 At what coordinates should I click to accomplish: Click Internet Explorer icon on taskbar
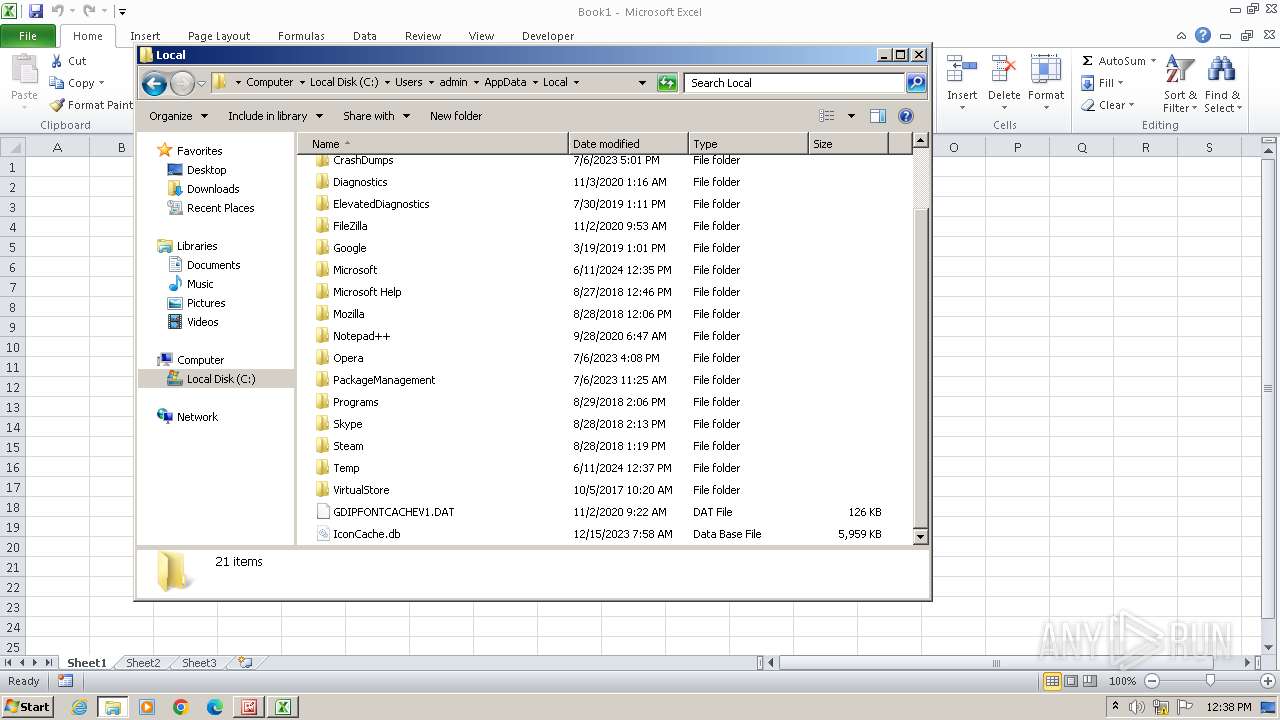click(79, 707)
